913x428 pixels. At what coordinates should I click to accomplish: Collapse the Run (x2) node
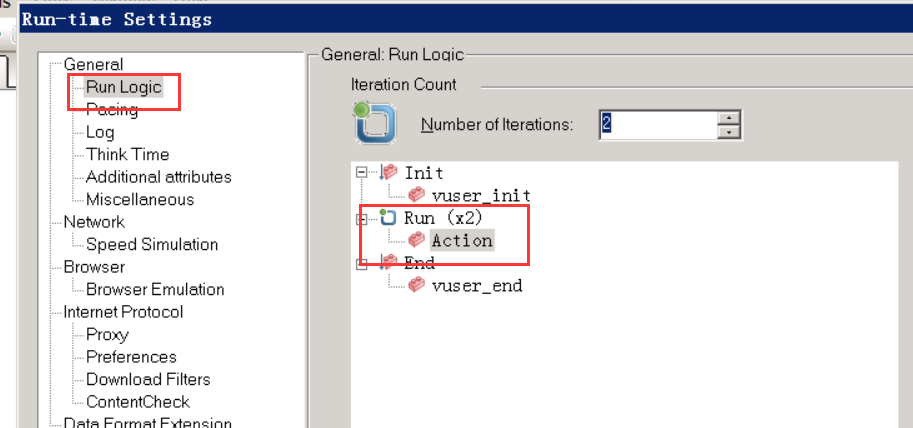tap(362, 218)
